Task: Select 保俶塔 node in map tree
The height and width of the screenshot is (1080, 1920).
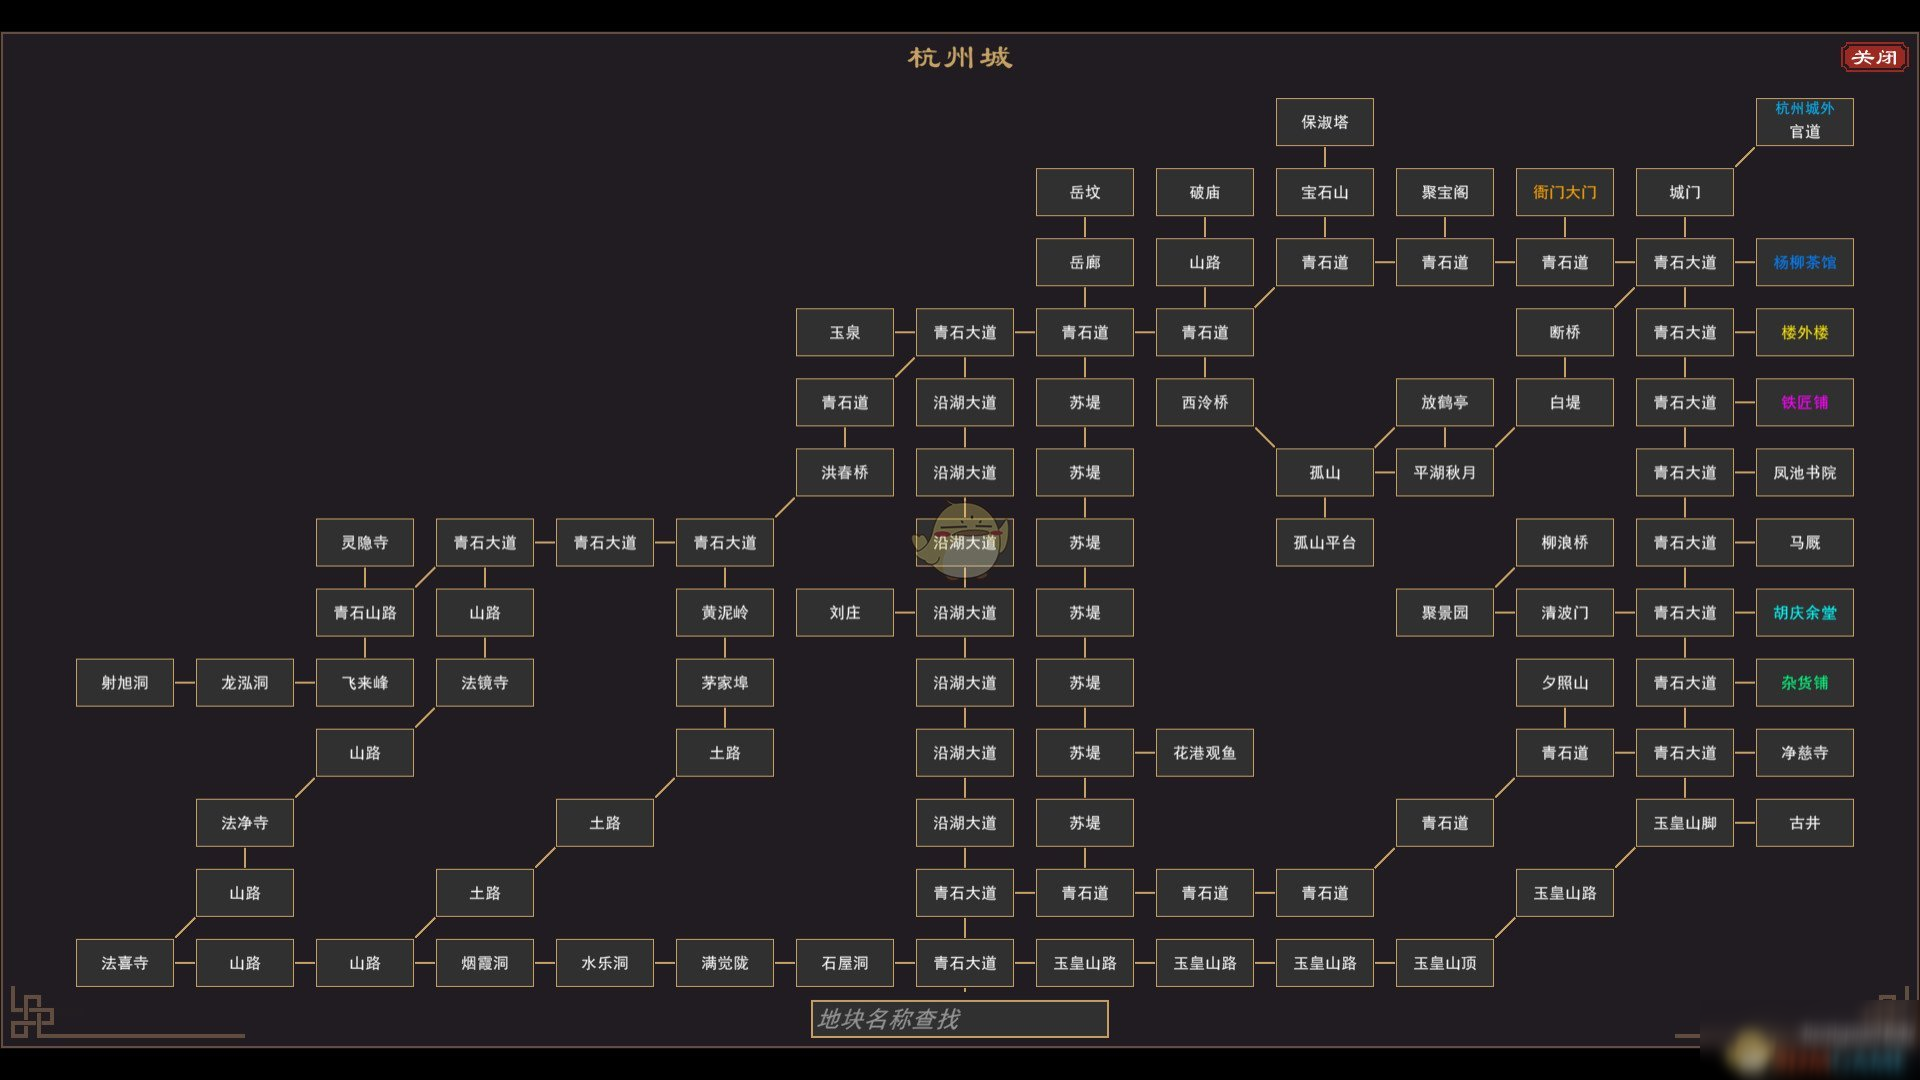Action: coord(1324,121)
